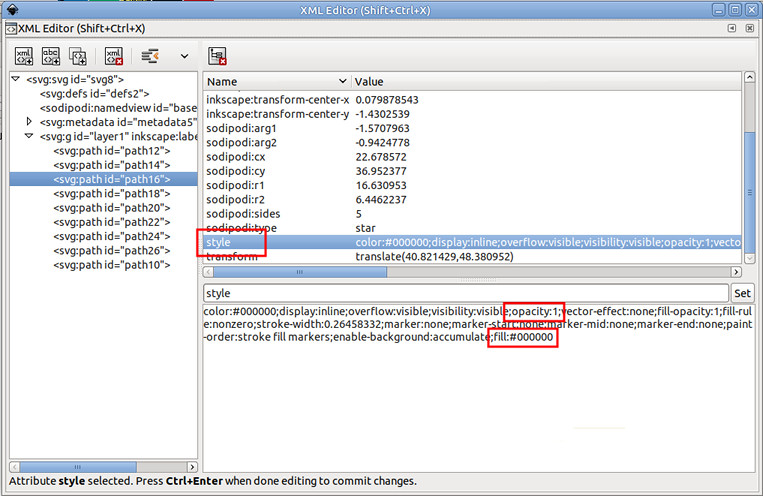Close the XML Editor window
This screenshot has height=496, width=763.
pos(751,10)
